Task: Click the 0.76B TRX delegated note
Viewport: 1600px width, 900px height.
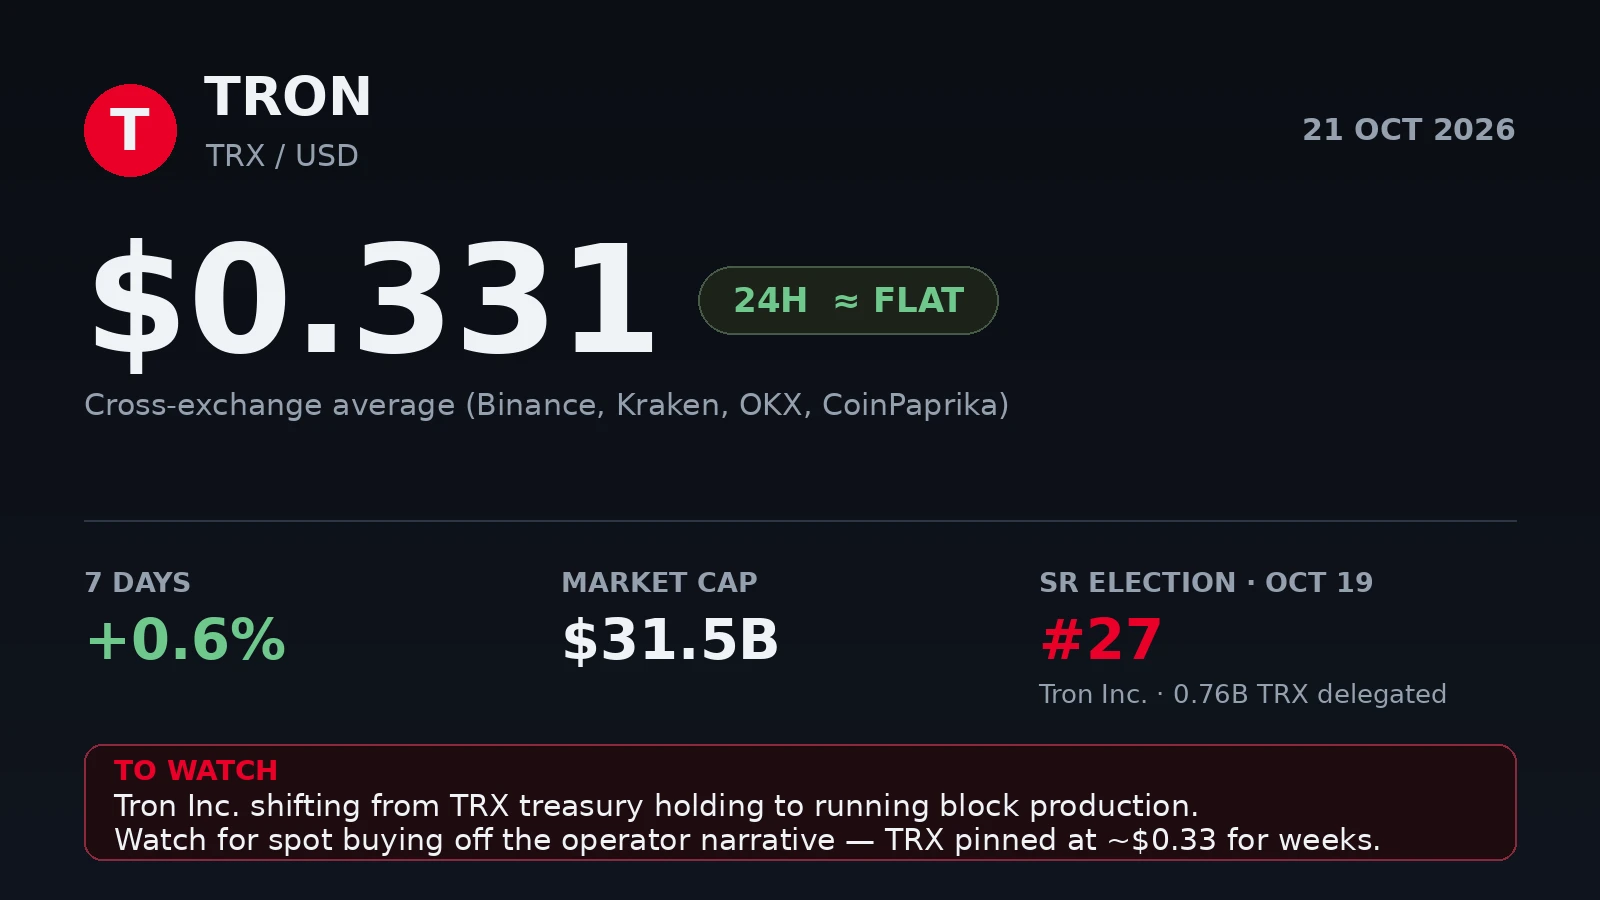Action: [1310, 694]
